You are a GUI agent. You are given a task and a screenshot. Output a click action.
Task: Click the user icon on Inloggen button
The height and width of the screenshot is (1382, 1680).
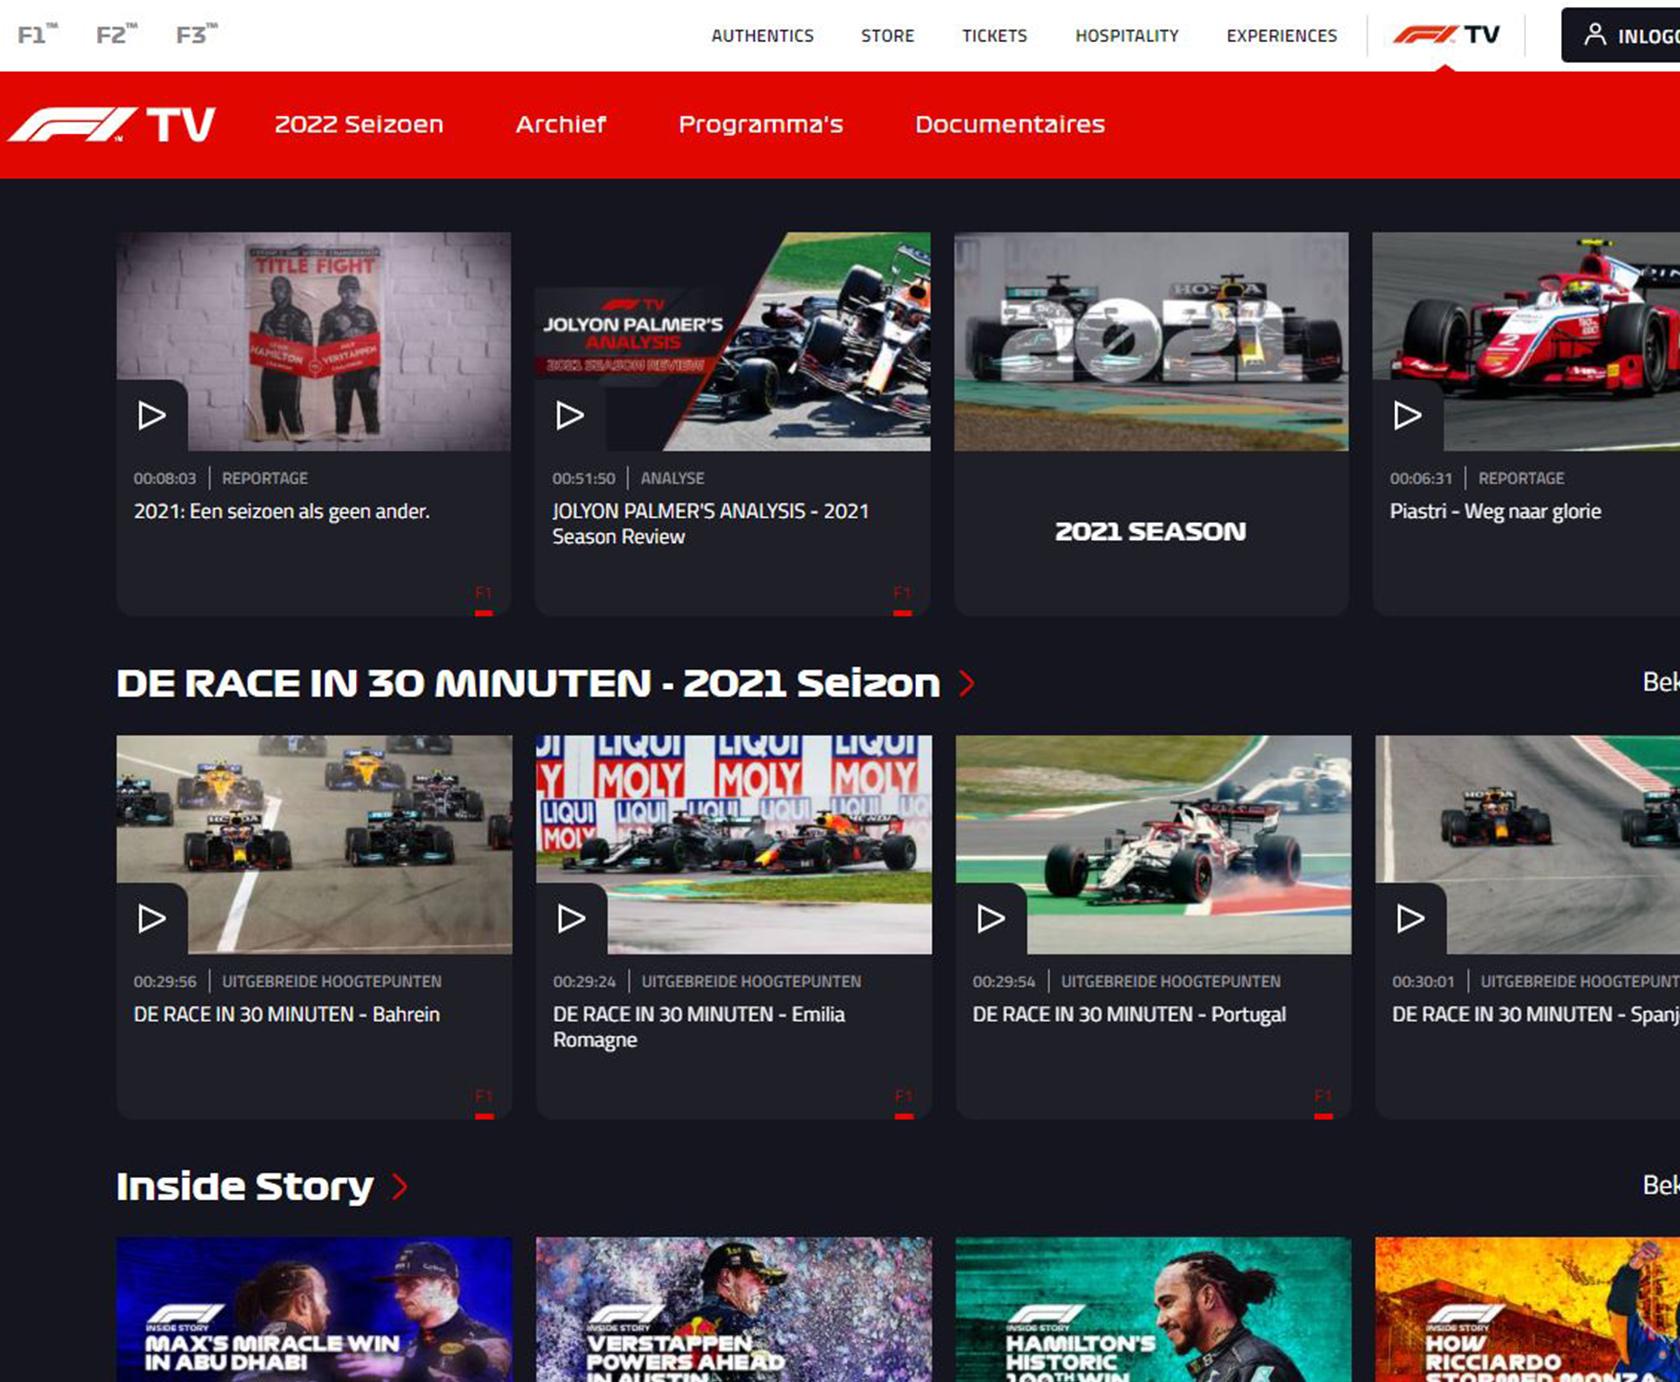(1595, 35)
